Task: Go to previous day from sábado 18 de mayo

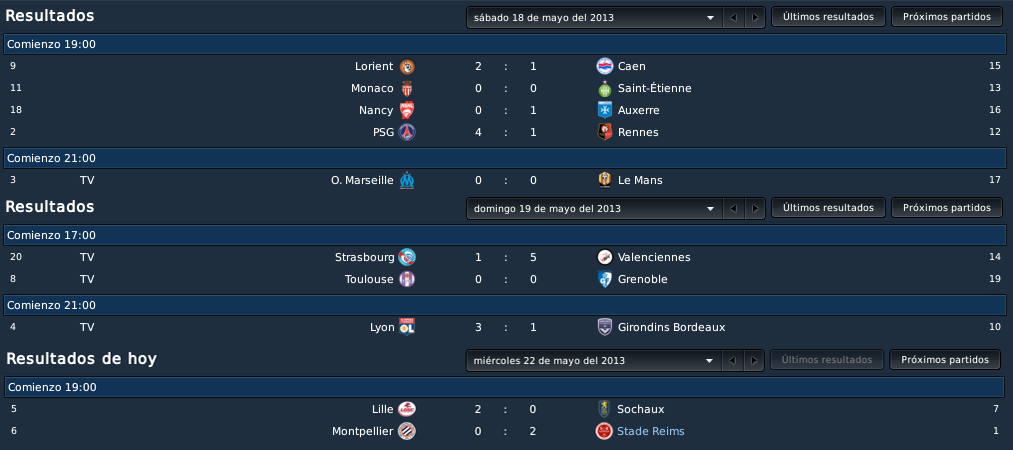Action: click(733, 17)
